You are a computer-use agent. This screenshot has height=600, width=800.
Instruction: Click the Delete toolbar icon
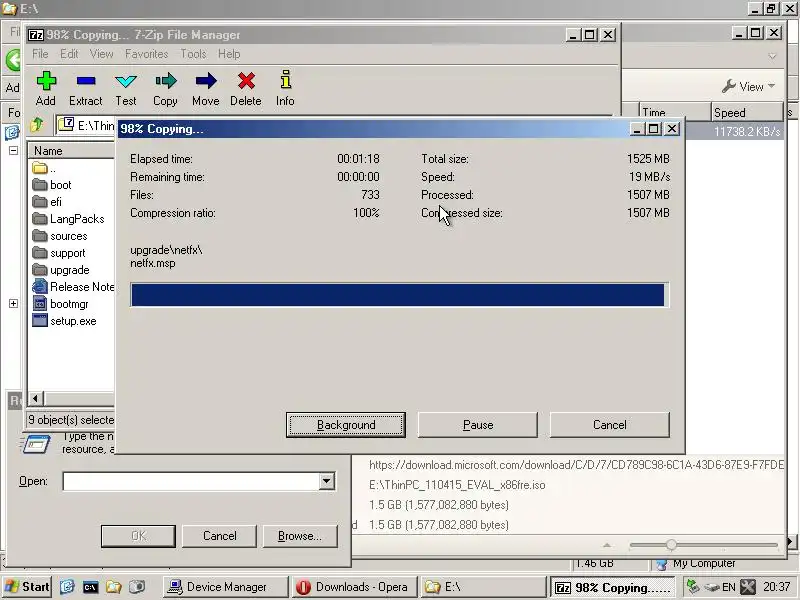[x=246, y=88]
